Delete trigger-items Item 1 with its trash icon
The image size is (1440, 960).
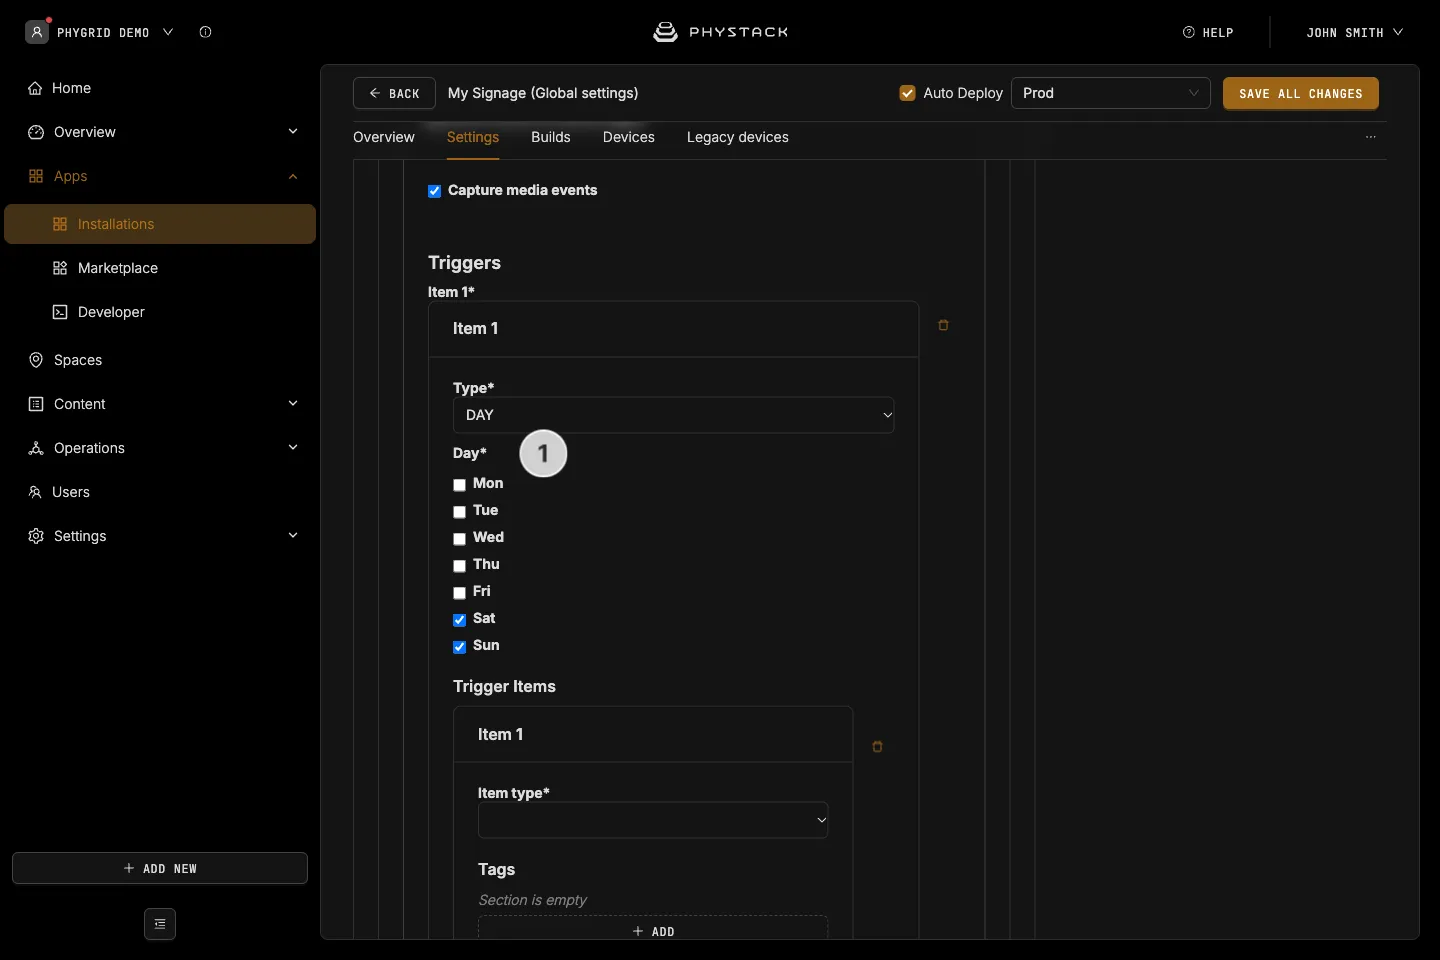pos(877,747)
